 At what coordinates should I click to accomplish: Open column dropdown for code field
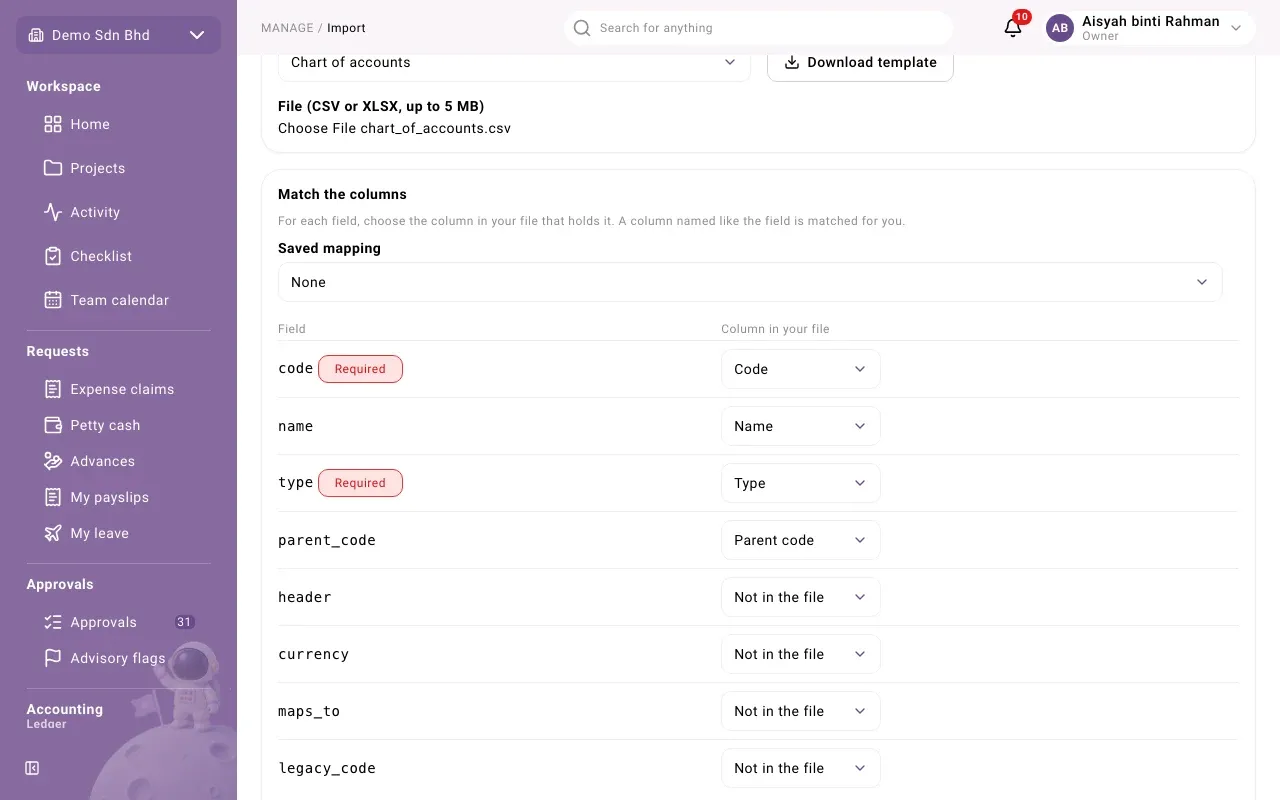click(x=801, y=369)
